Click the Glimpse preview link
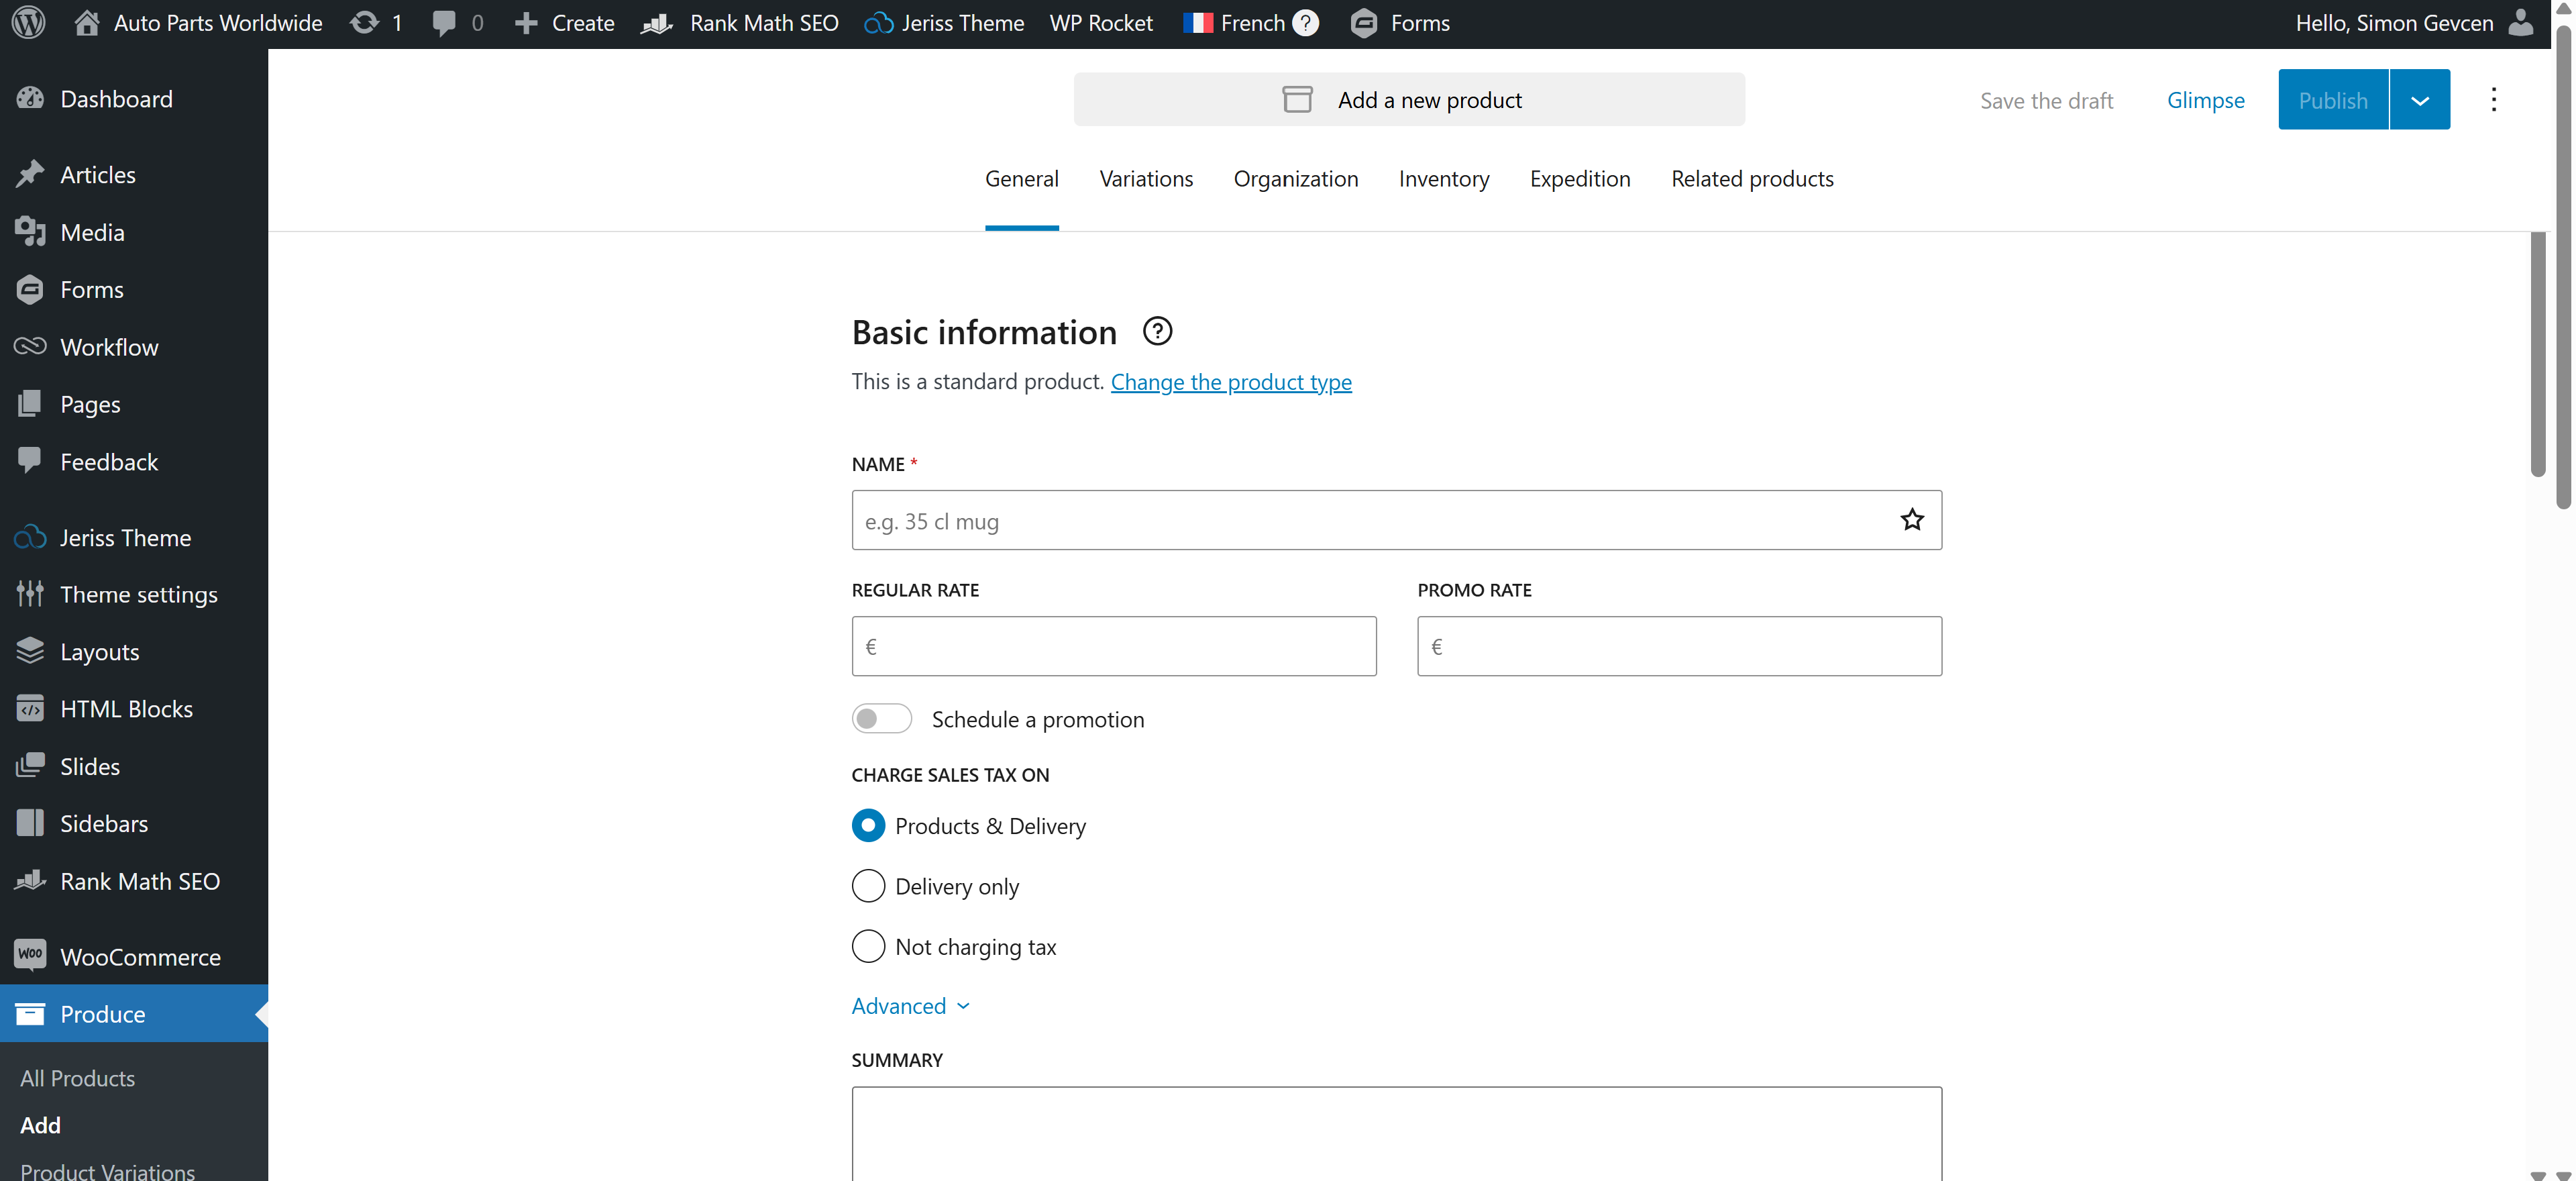This screenshot has height=1181, width=2576. point(2205,100)
